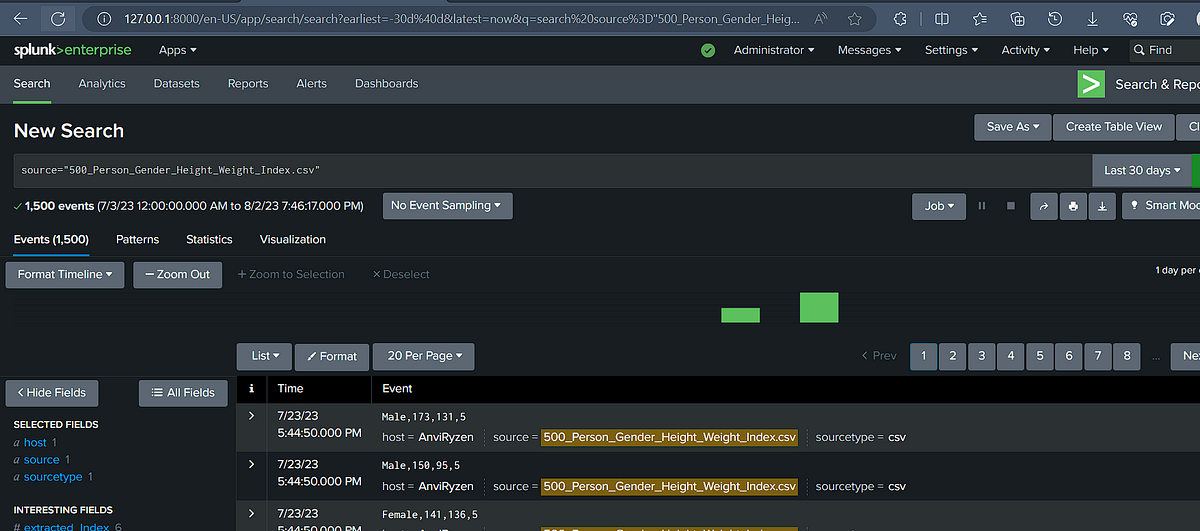Screen dimensions: 1200x531
Task: Switch to the Datasets nav tab
Action: point(176,84)
